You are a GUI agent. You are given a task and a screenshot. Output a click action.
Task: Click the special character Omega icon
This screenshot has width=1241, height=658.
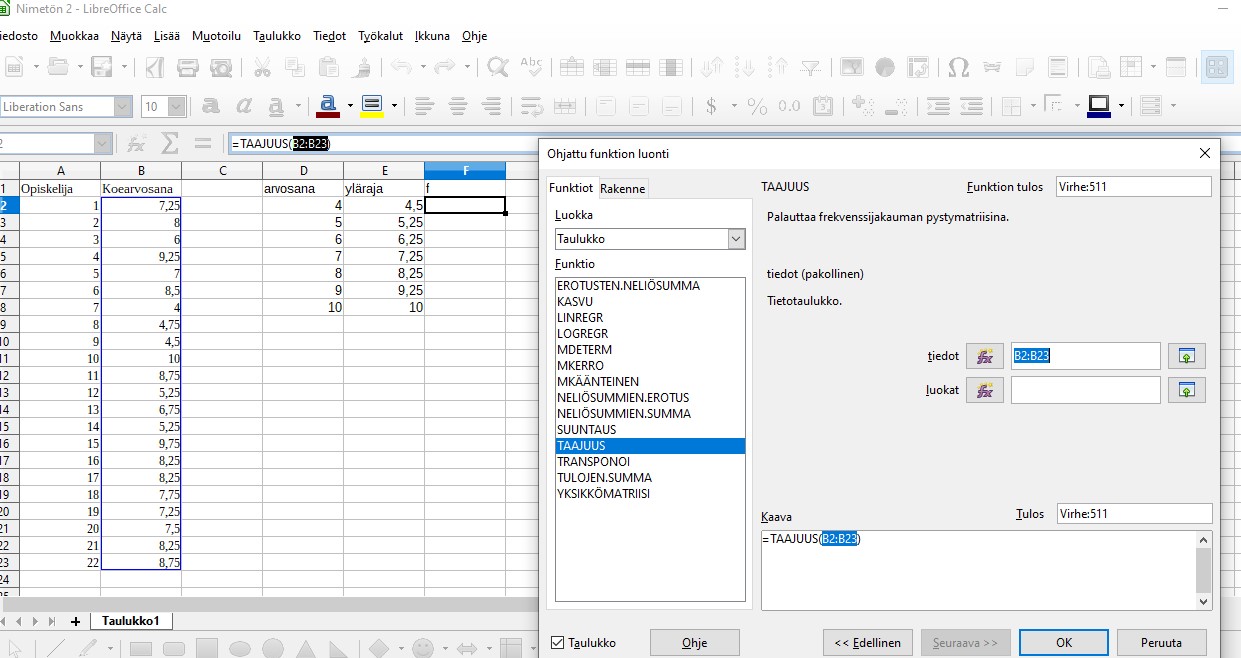pos(958,67)
